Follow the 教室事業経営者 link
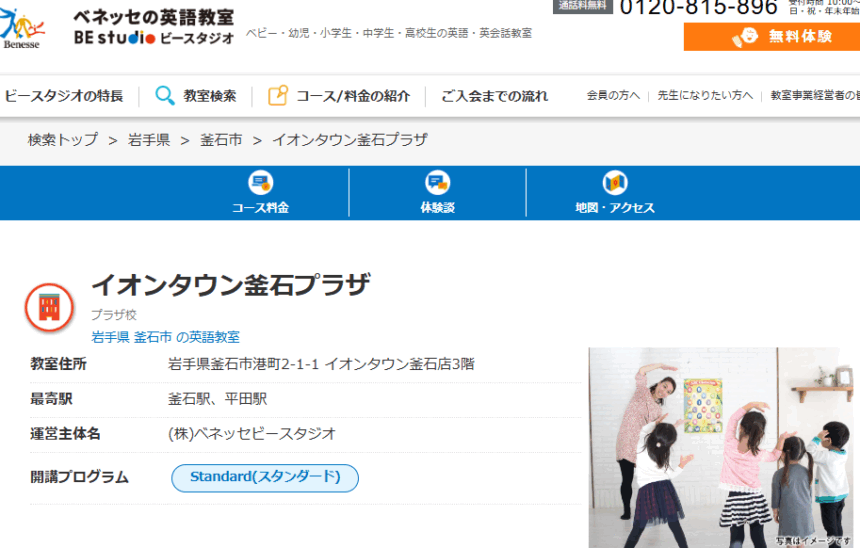Screen dimensions: 860x548 pyautogui.click(x=815, y=95)
